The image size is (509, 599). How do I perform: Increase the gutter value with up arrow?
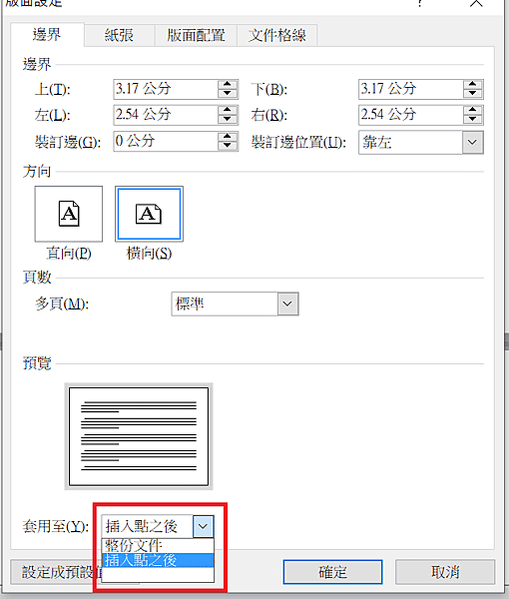click(228, 137)
